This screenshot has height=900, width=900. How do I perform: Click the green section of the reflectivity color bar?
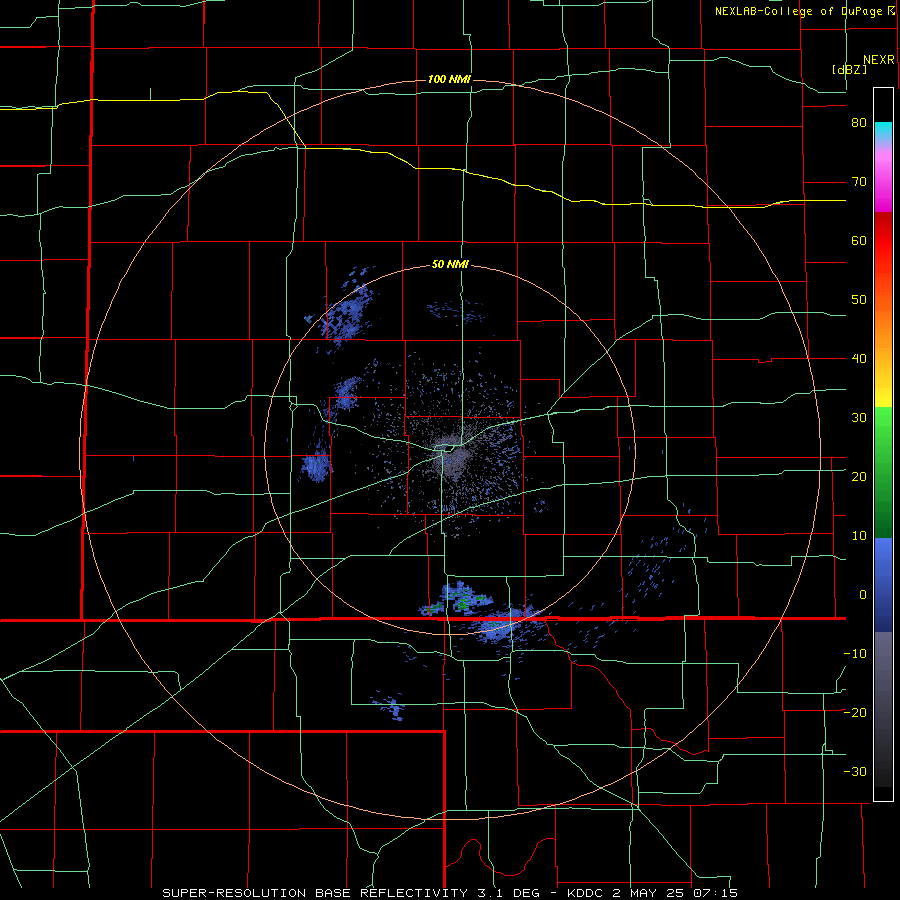883,472
